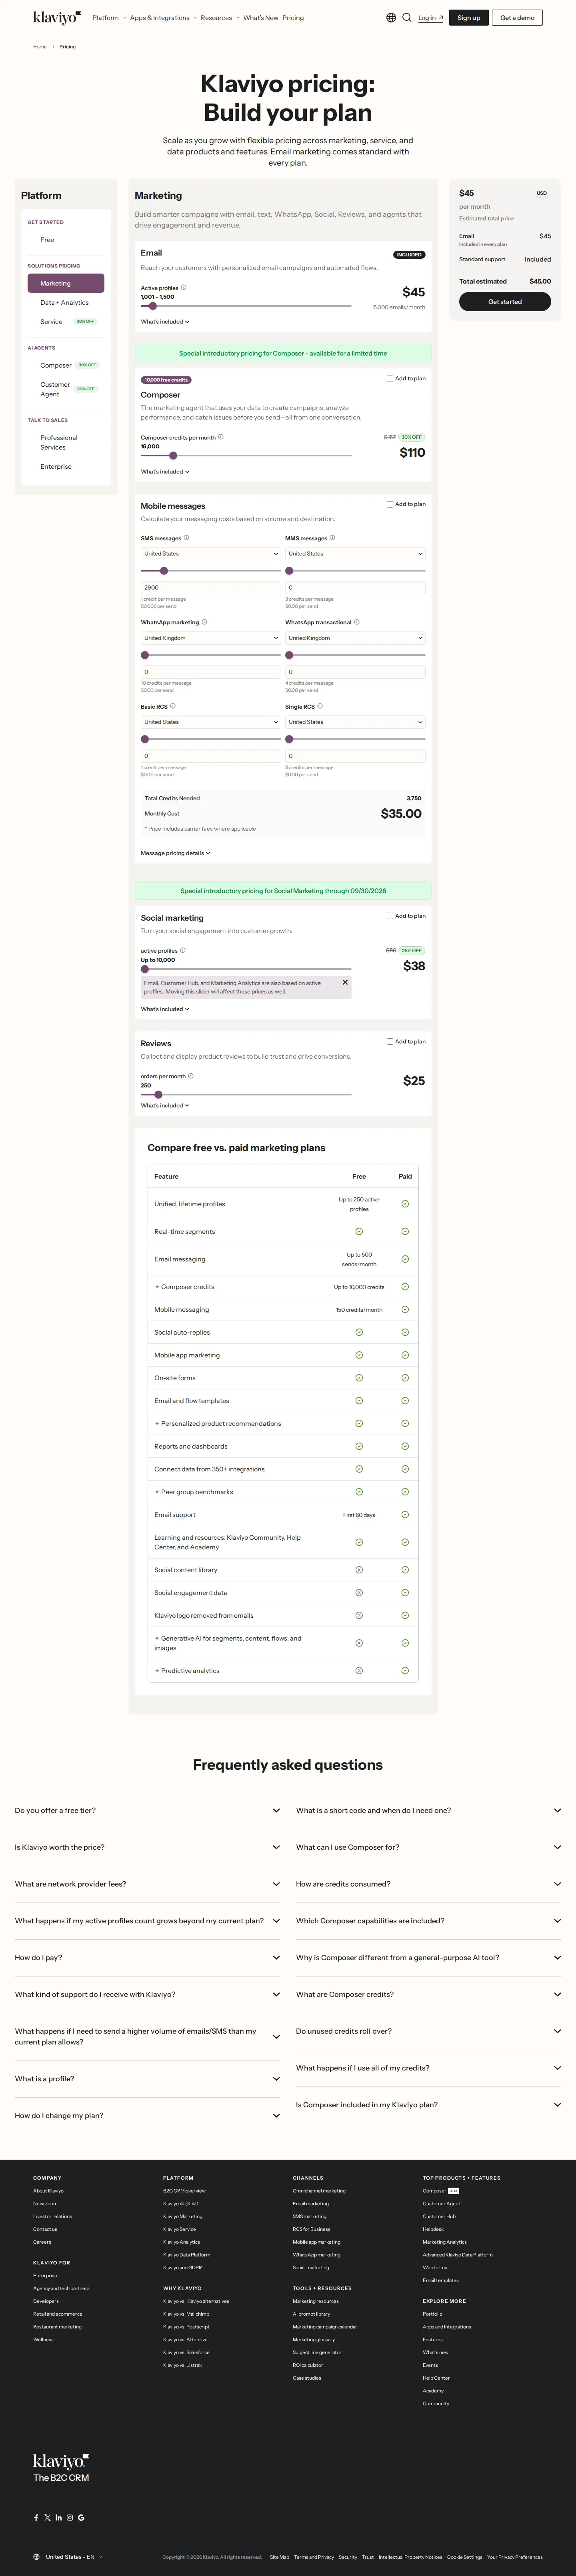The width and height of the screenshot is (576, 2576).
Task: Expand Email What's included
Action: tap(165, 322)
